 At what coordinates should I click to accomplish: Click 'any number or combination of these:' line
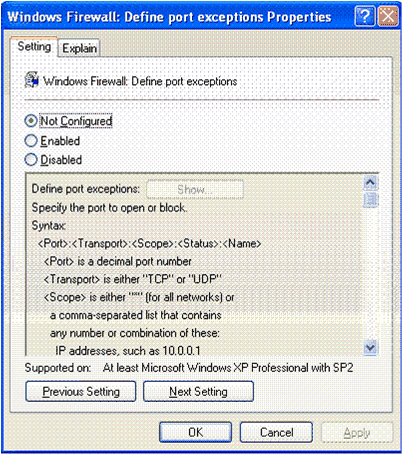tap(135, 333)
